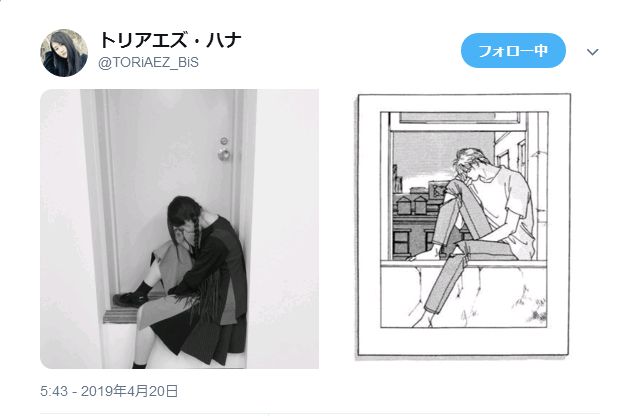Click the トリアエズ・ハナ display name
The height and width of the screenshot is (416, 633).
coord(170,40)
